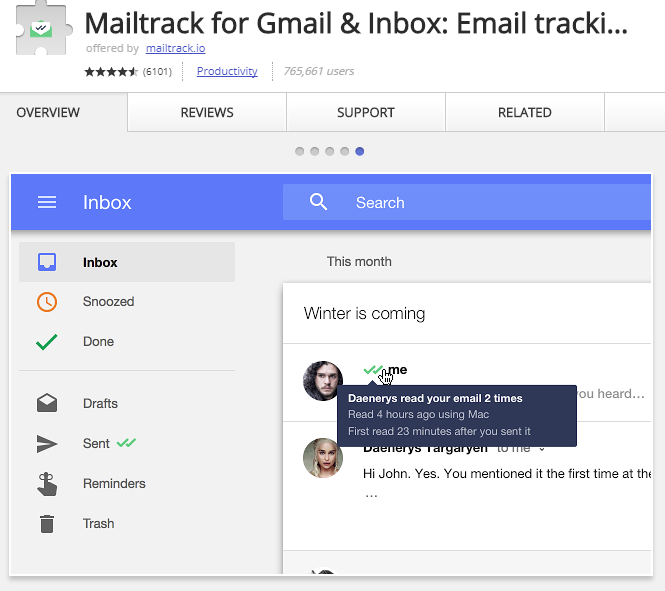Screen dimensions: 665x591
Task: Open the Drafts folder label
Action: 100,403
